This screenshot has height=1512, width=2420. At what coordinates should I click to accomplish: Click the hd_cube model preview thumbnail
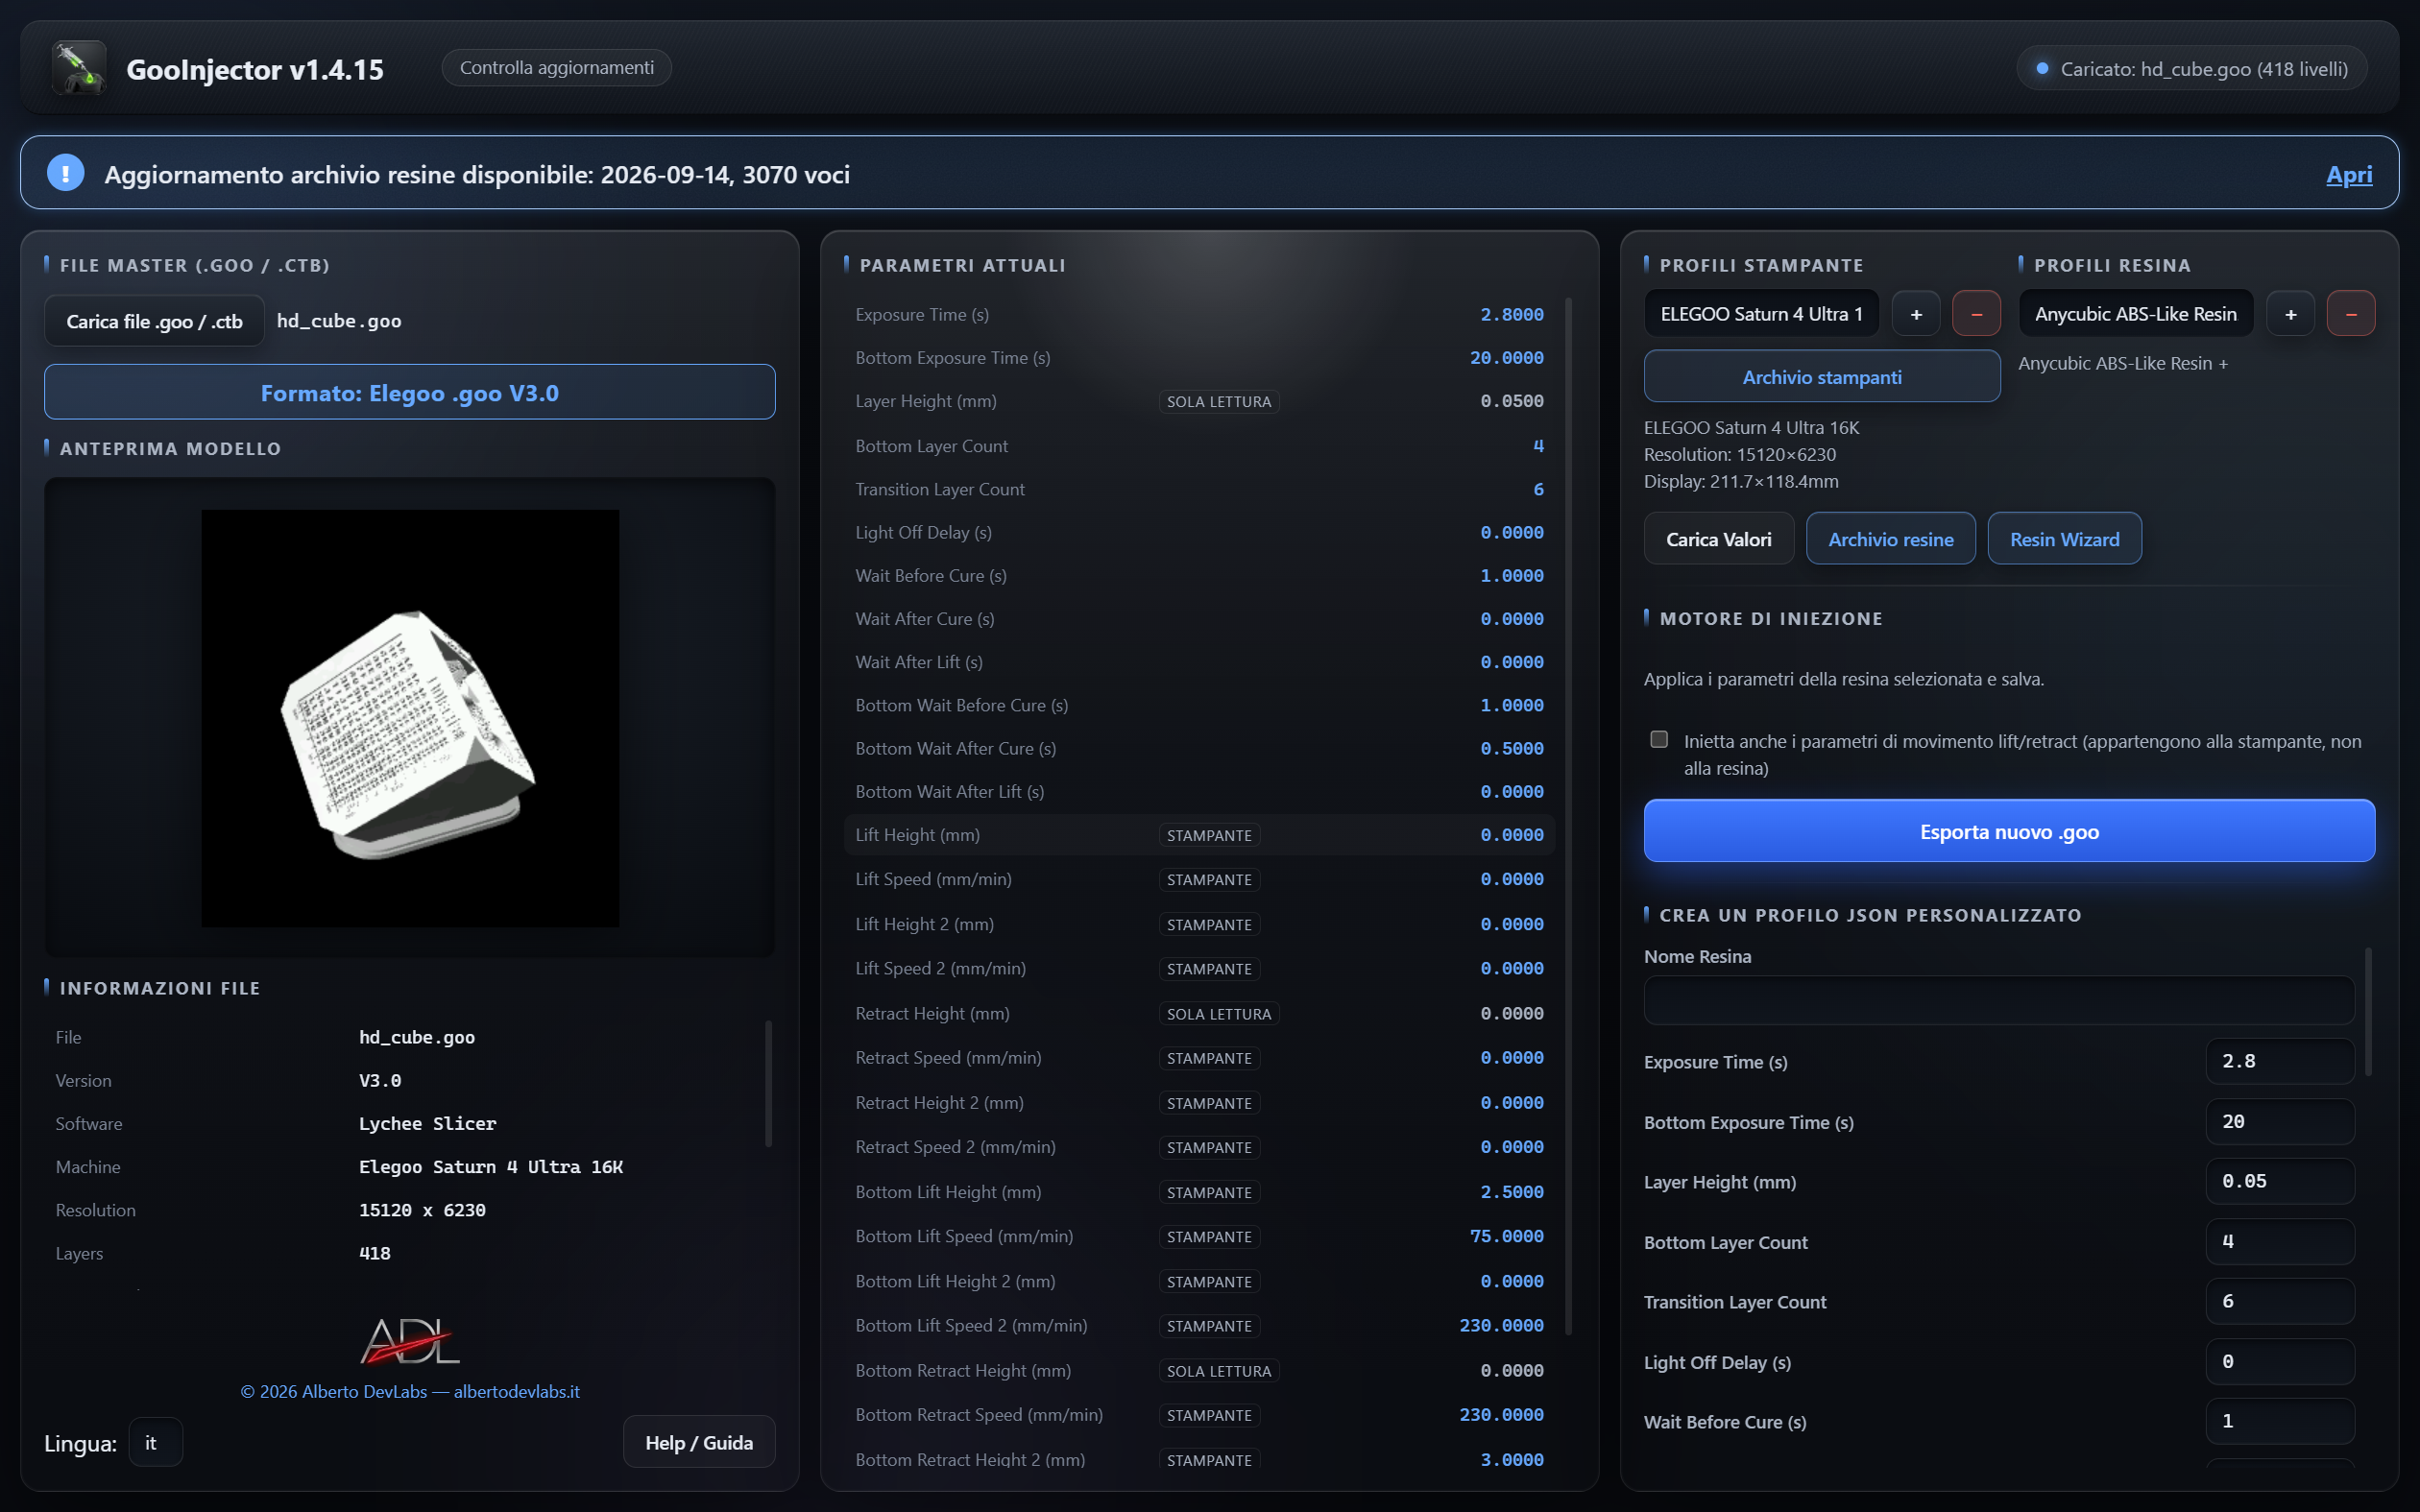click(x=410, y=718)
